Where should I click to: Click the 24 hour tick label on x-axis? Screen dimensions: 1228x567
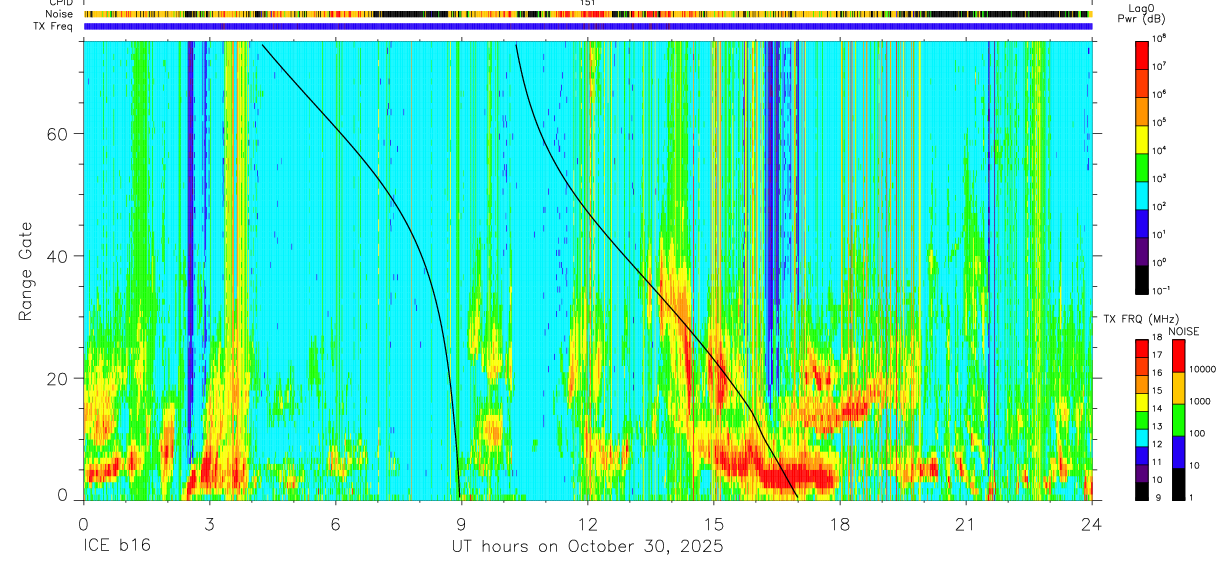pos(1092,525)
